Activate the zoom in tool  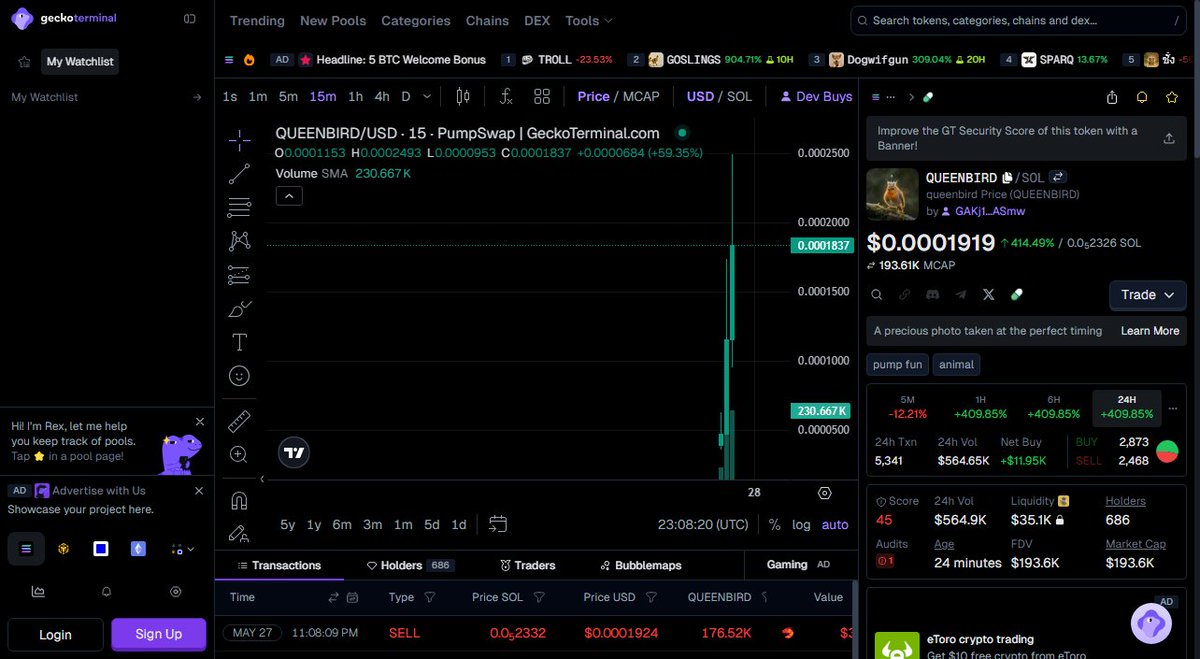coord(239,455)
